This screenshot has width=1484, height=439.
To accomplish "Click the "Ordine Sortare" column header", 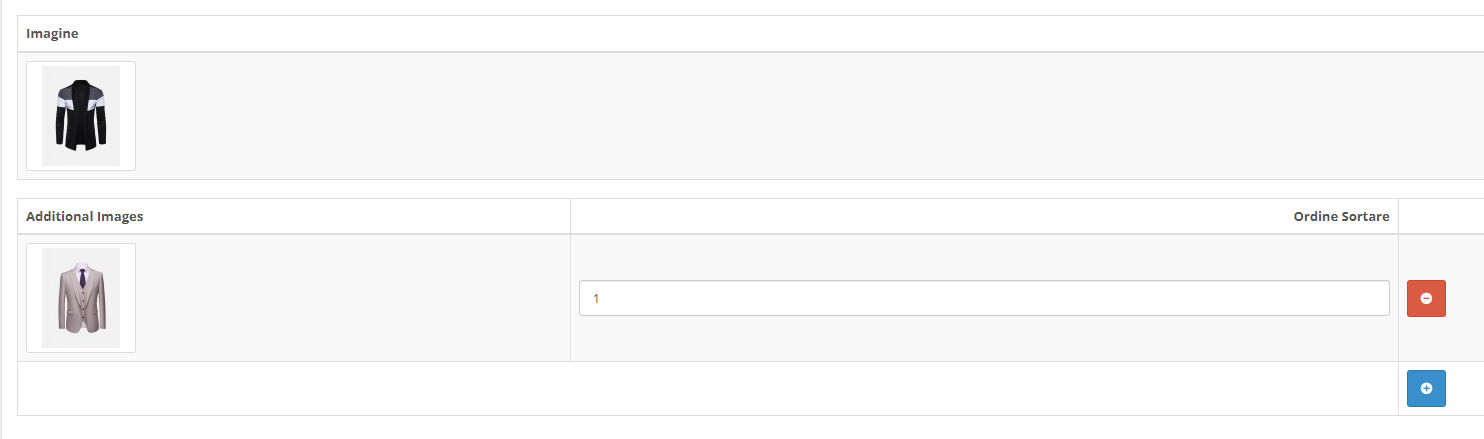I will click(x=1341, y=216).
